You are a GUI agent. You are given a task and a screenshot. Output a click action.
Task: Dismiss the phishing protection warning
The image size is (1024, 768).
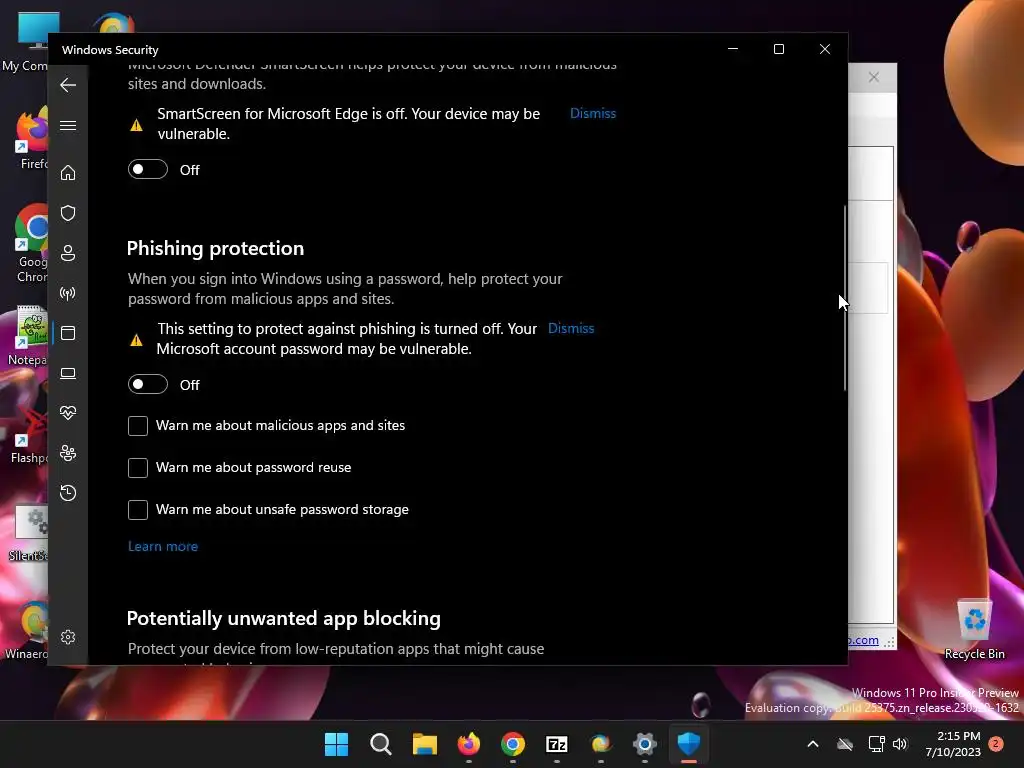coord(571,328)
